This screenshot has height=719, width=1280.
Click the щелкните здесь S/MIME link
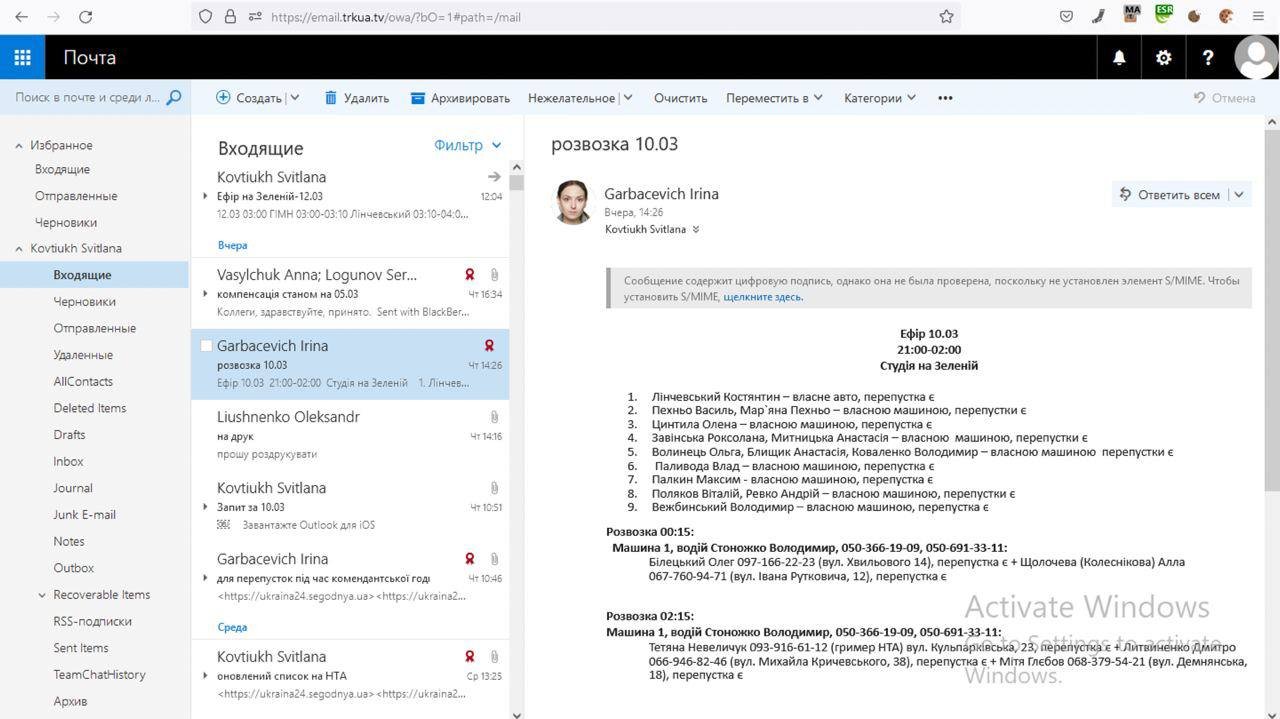(762, 297)
